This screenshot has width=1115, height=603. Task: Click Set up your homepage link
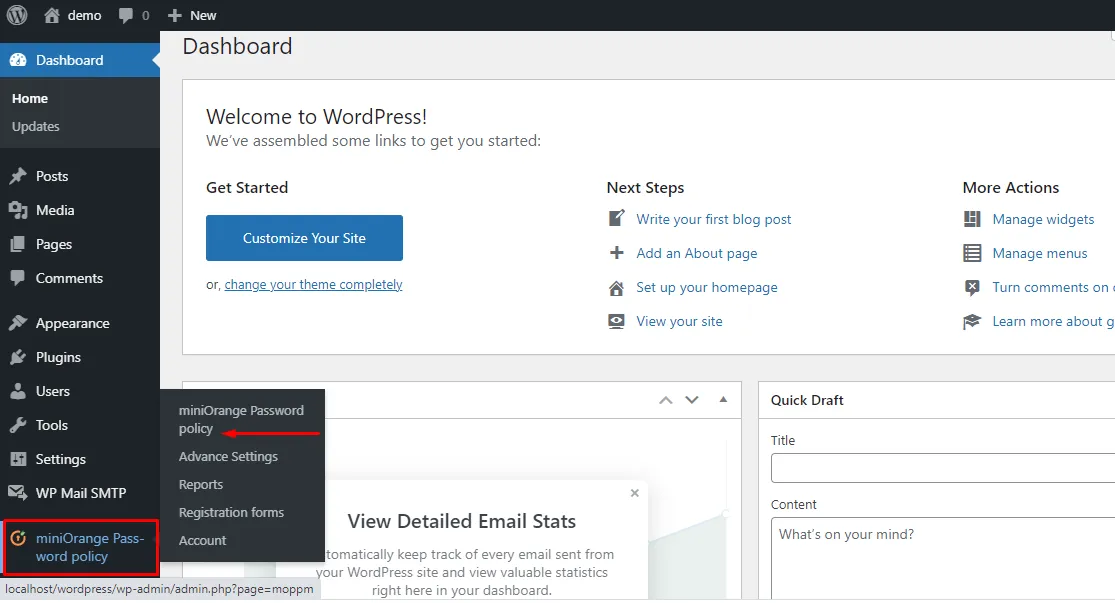tap(707, 287)
